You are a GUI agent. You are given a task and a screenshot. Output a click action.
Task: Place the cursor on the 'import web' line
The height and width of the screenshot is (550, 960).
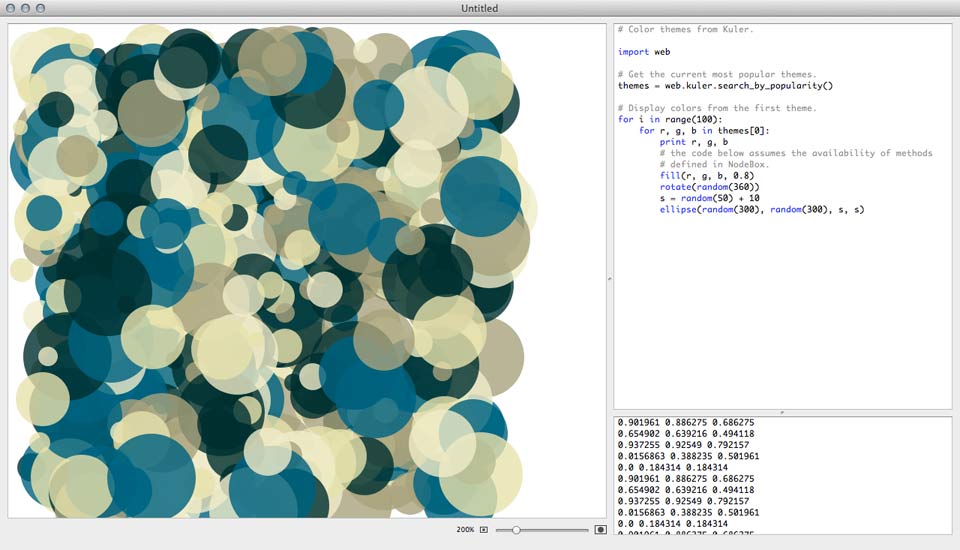[644, 52]
